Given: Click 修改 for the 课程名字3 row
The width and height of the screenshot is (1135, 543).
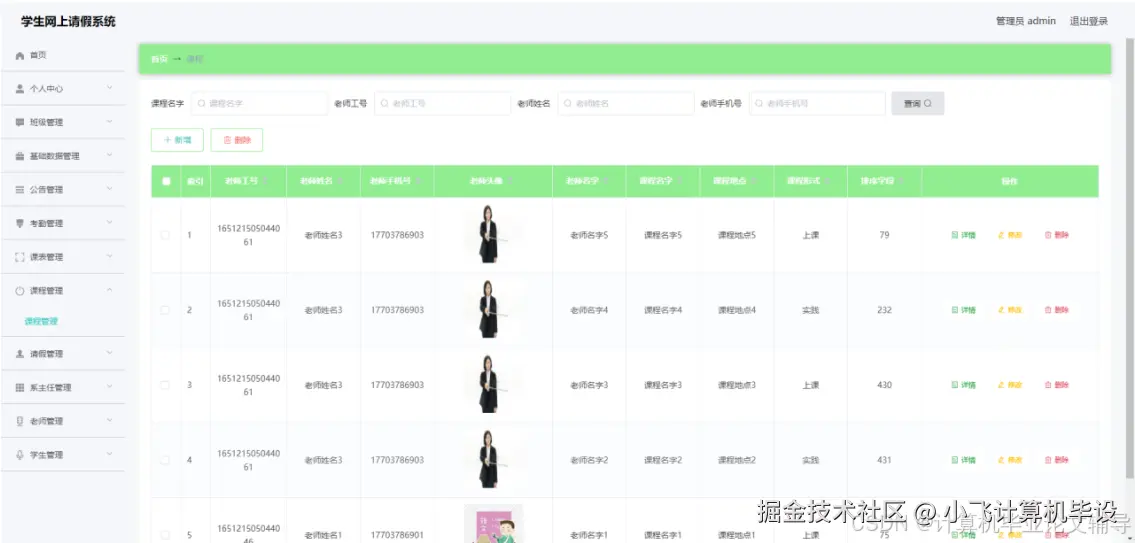Looking at the screenshot, I should pyautogui.click(x=1010, y=385).
